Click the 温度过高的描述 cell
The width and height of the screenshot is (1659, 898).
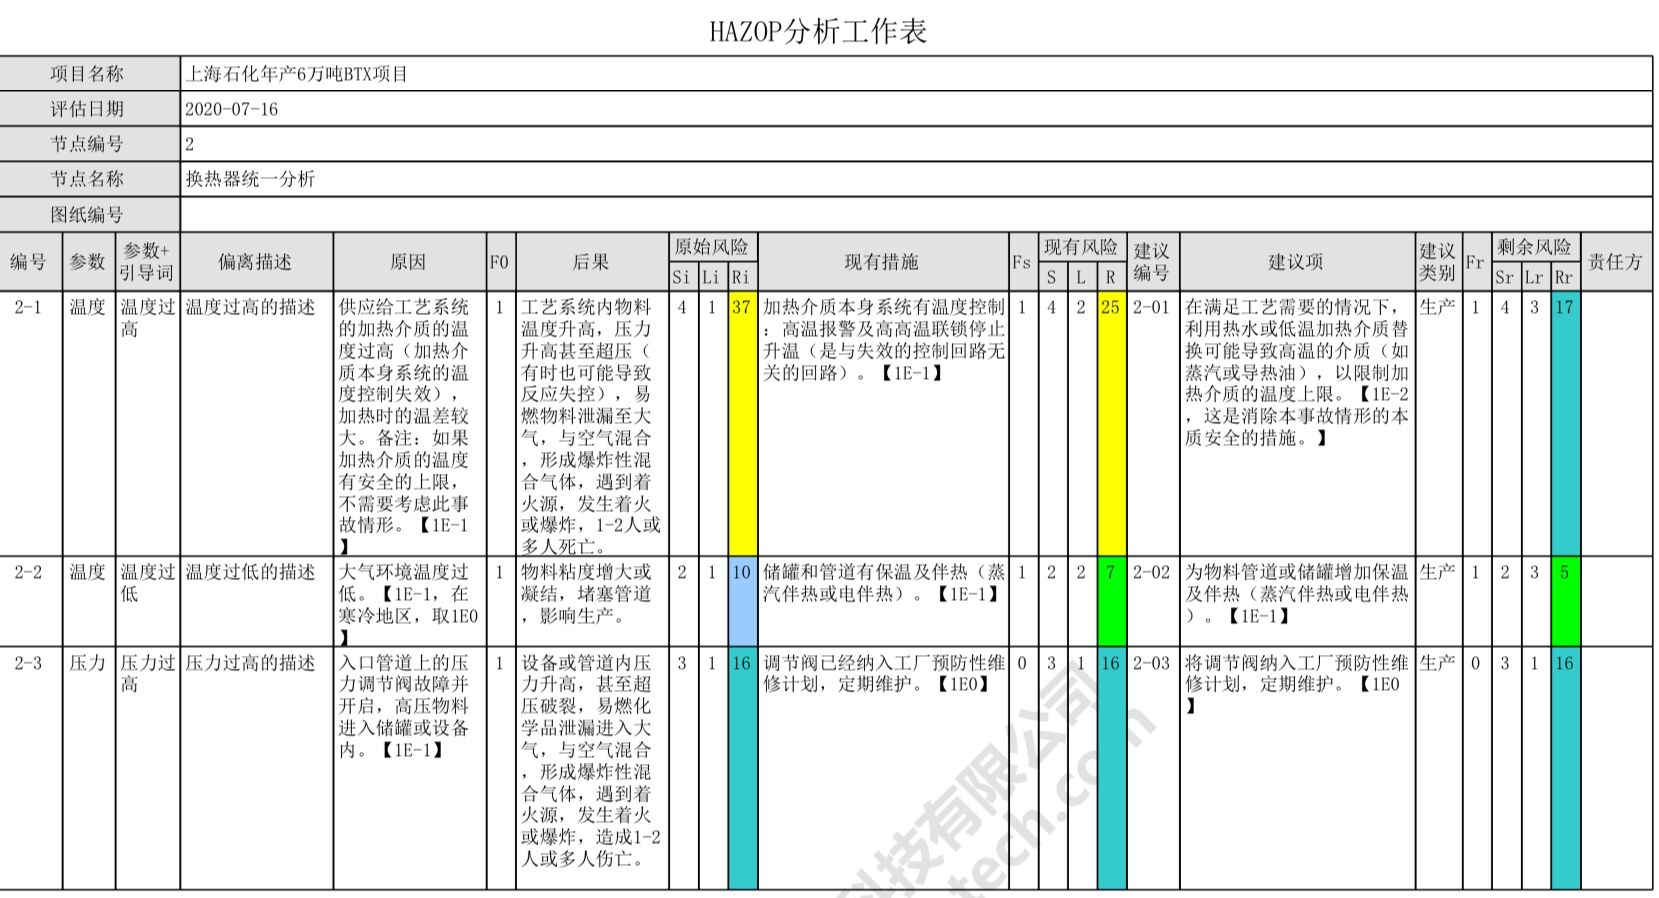click(256, 424)
